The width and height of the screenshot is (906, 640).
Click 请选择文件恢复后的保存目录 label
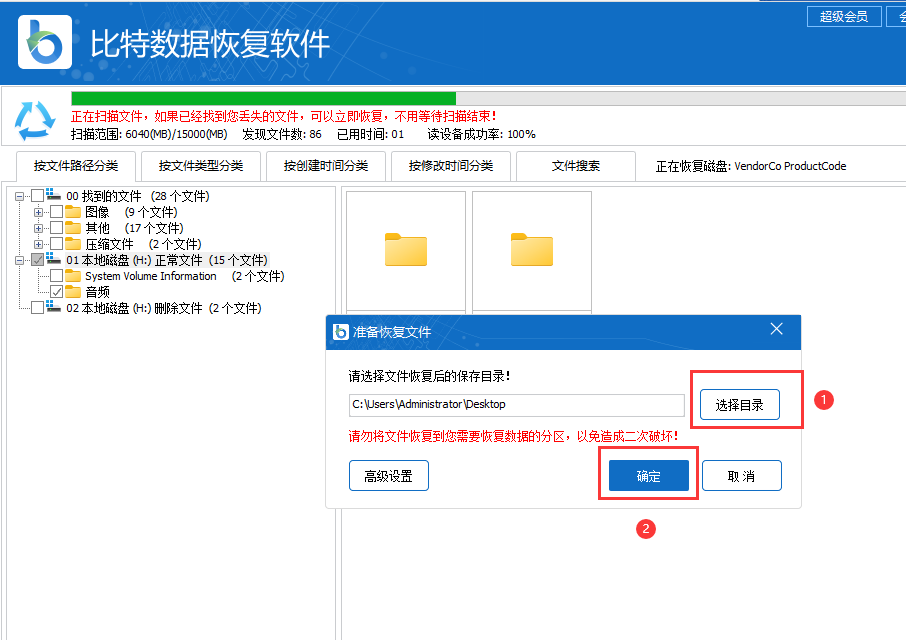(429, 376)
